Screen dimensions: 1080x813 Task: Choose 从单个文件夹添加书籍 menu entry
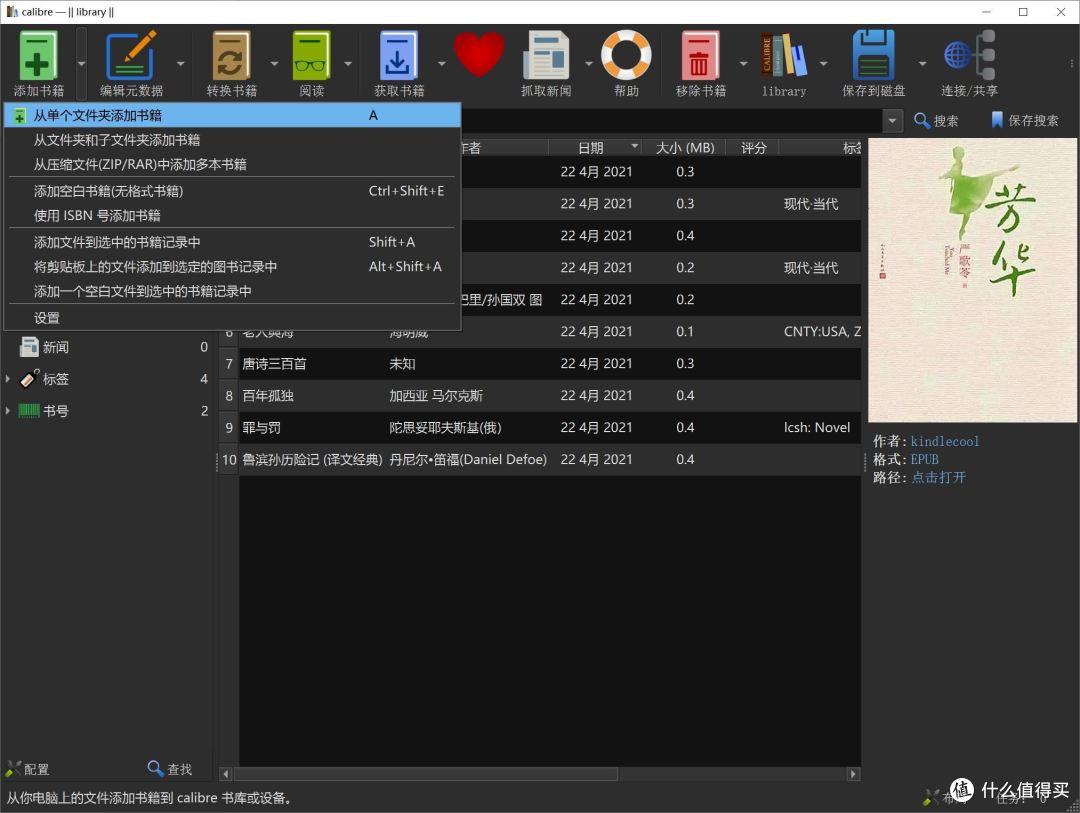click(x=232, y=115)
